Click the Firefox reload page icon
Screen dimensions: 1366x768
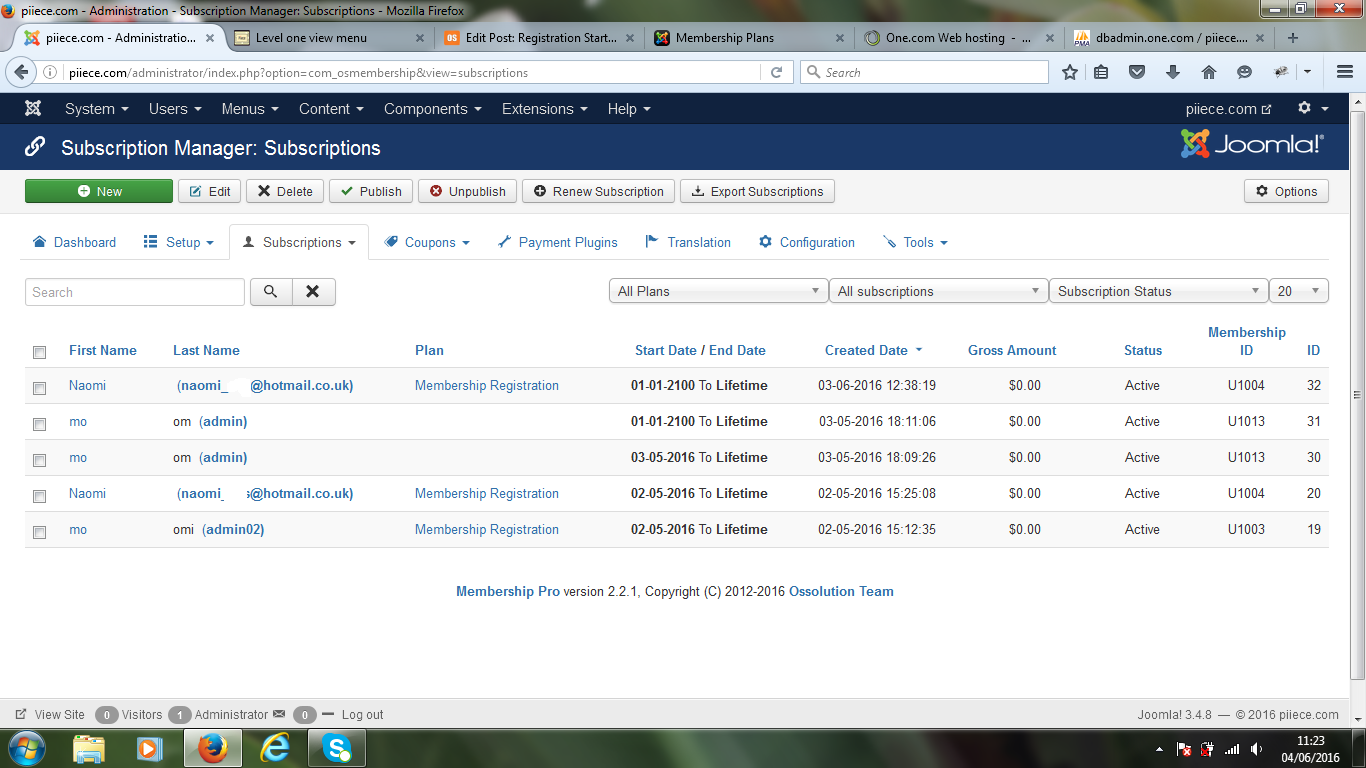tap(776, 73)
